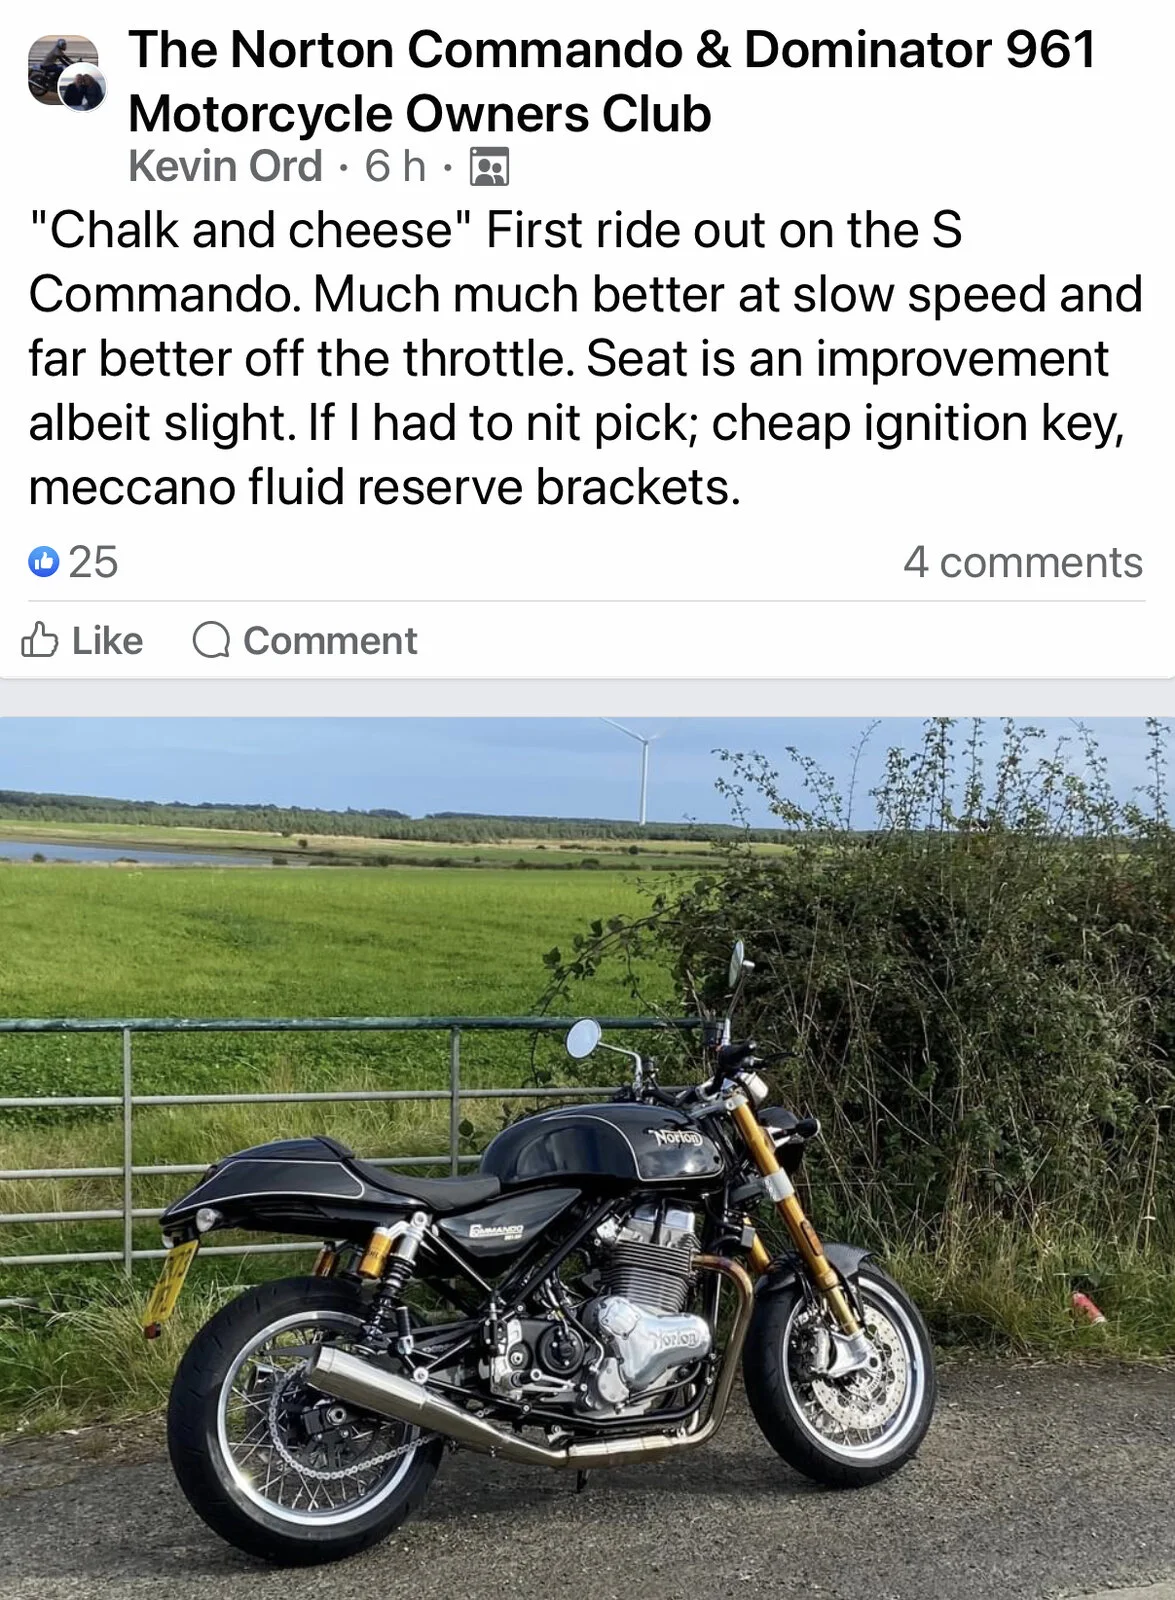Tap the Like thumbs-up outline icon
This screenshot has height=1600, width=1175.
point(40,640)
